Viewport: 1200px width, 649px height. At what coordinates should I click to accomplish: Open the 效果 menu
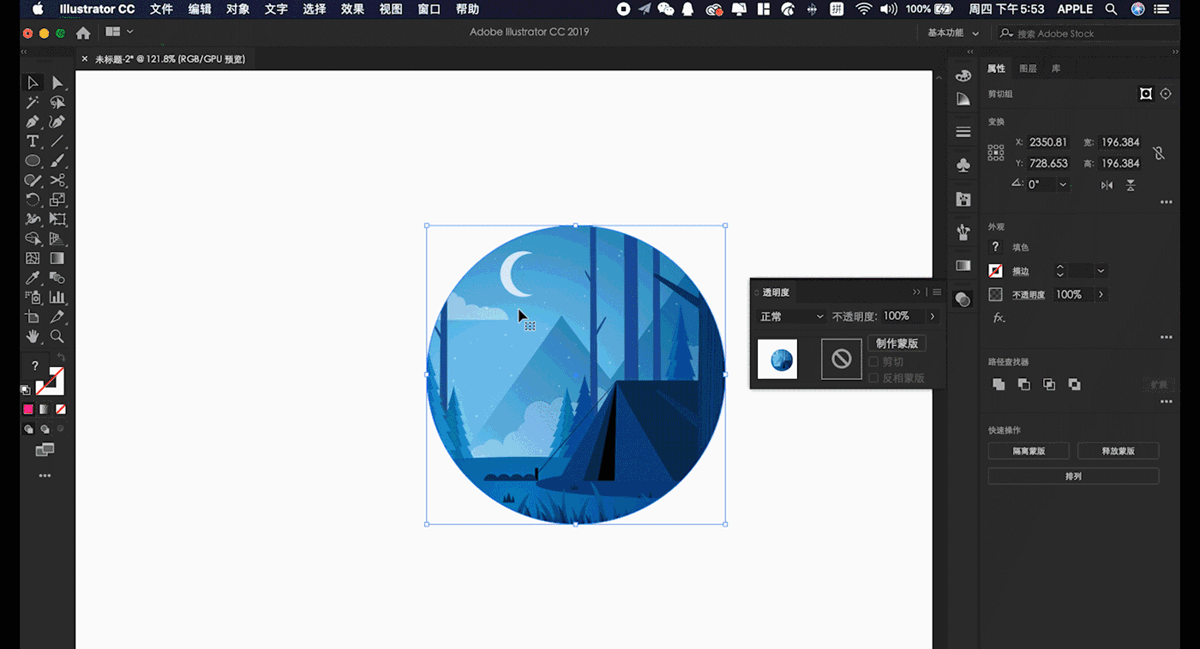tap(352, 9)
